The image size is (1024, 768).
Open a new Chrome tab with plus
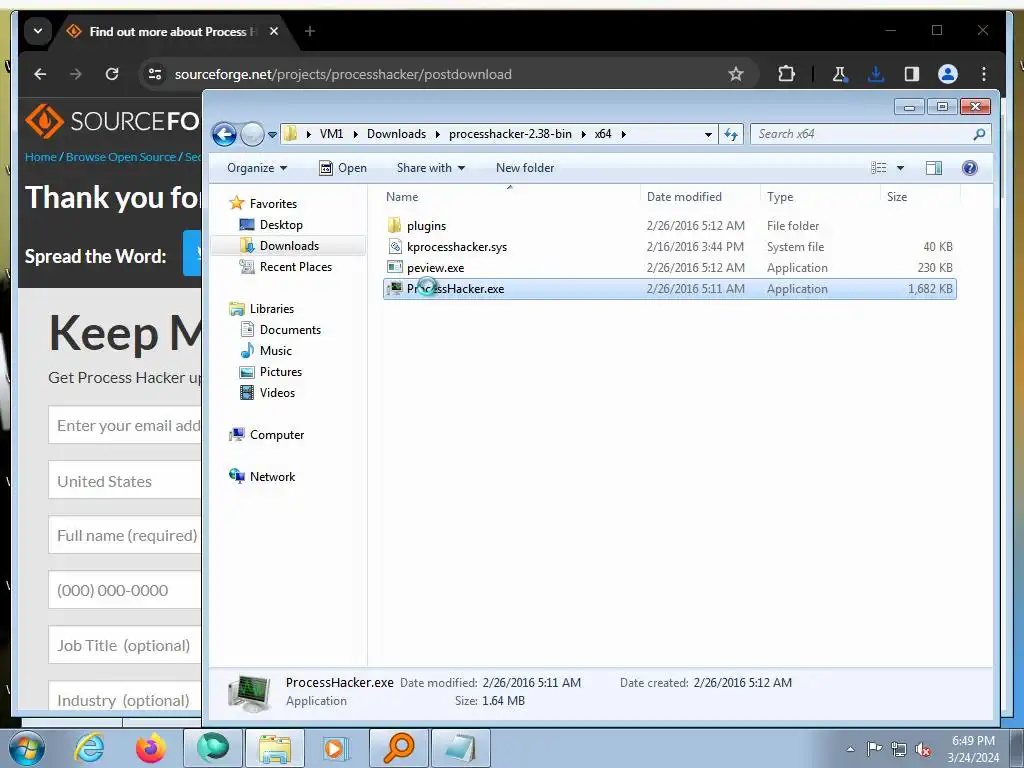pyautogui.click(x=310, y=31)
